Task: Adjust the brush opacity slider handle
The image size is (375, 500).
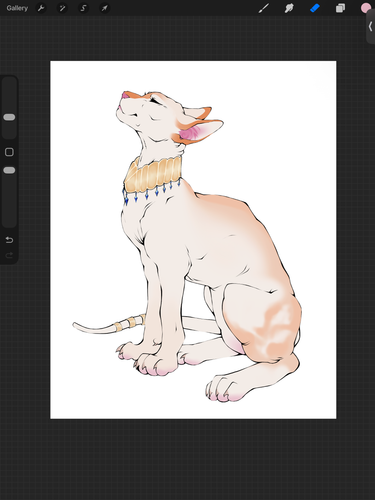Action: point(9,170)
